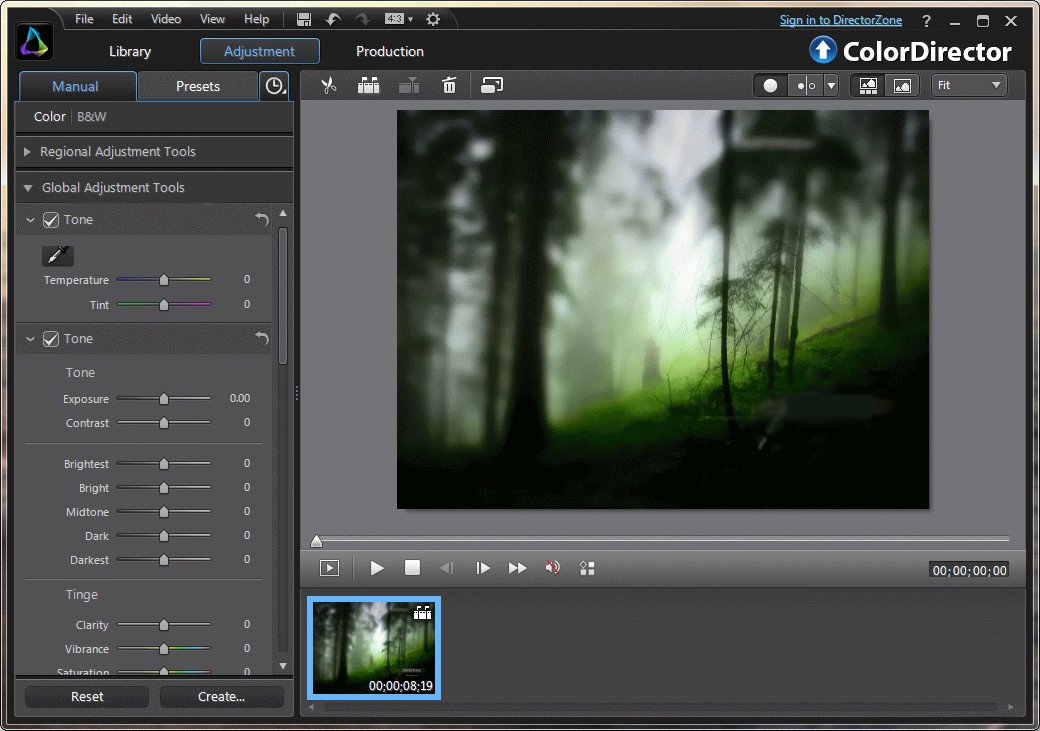1040x731 pixels.
Task: Click the trash delete icon
Action: [449, 86]
